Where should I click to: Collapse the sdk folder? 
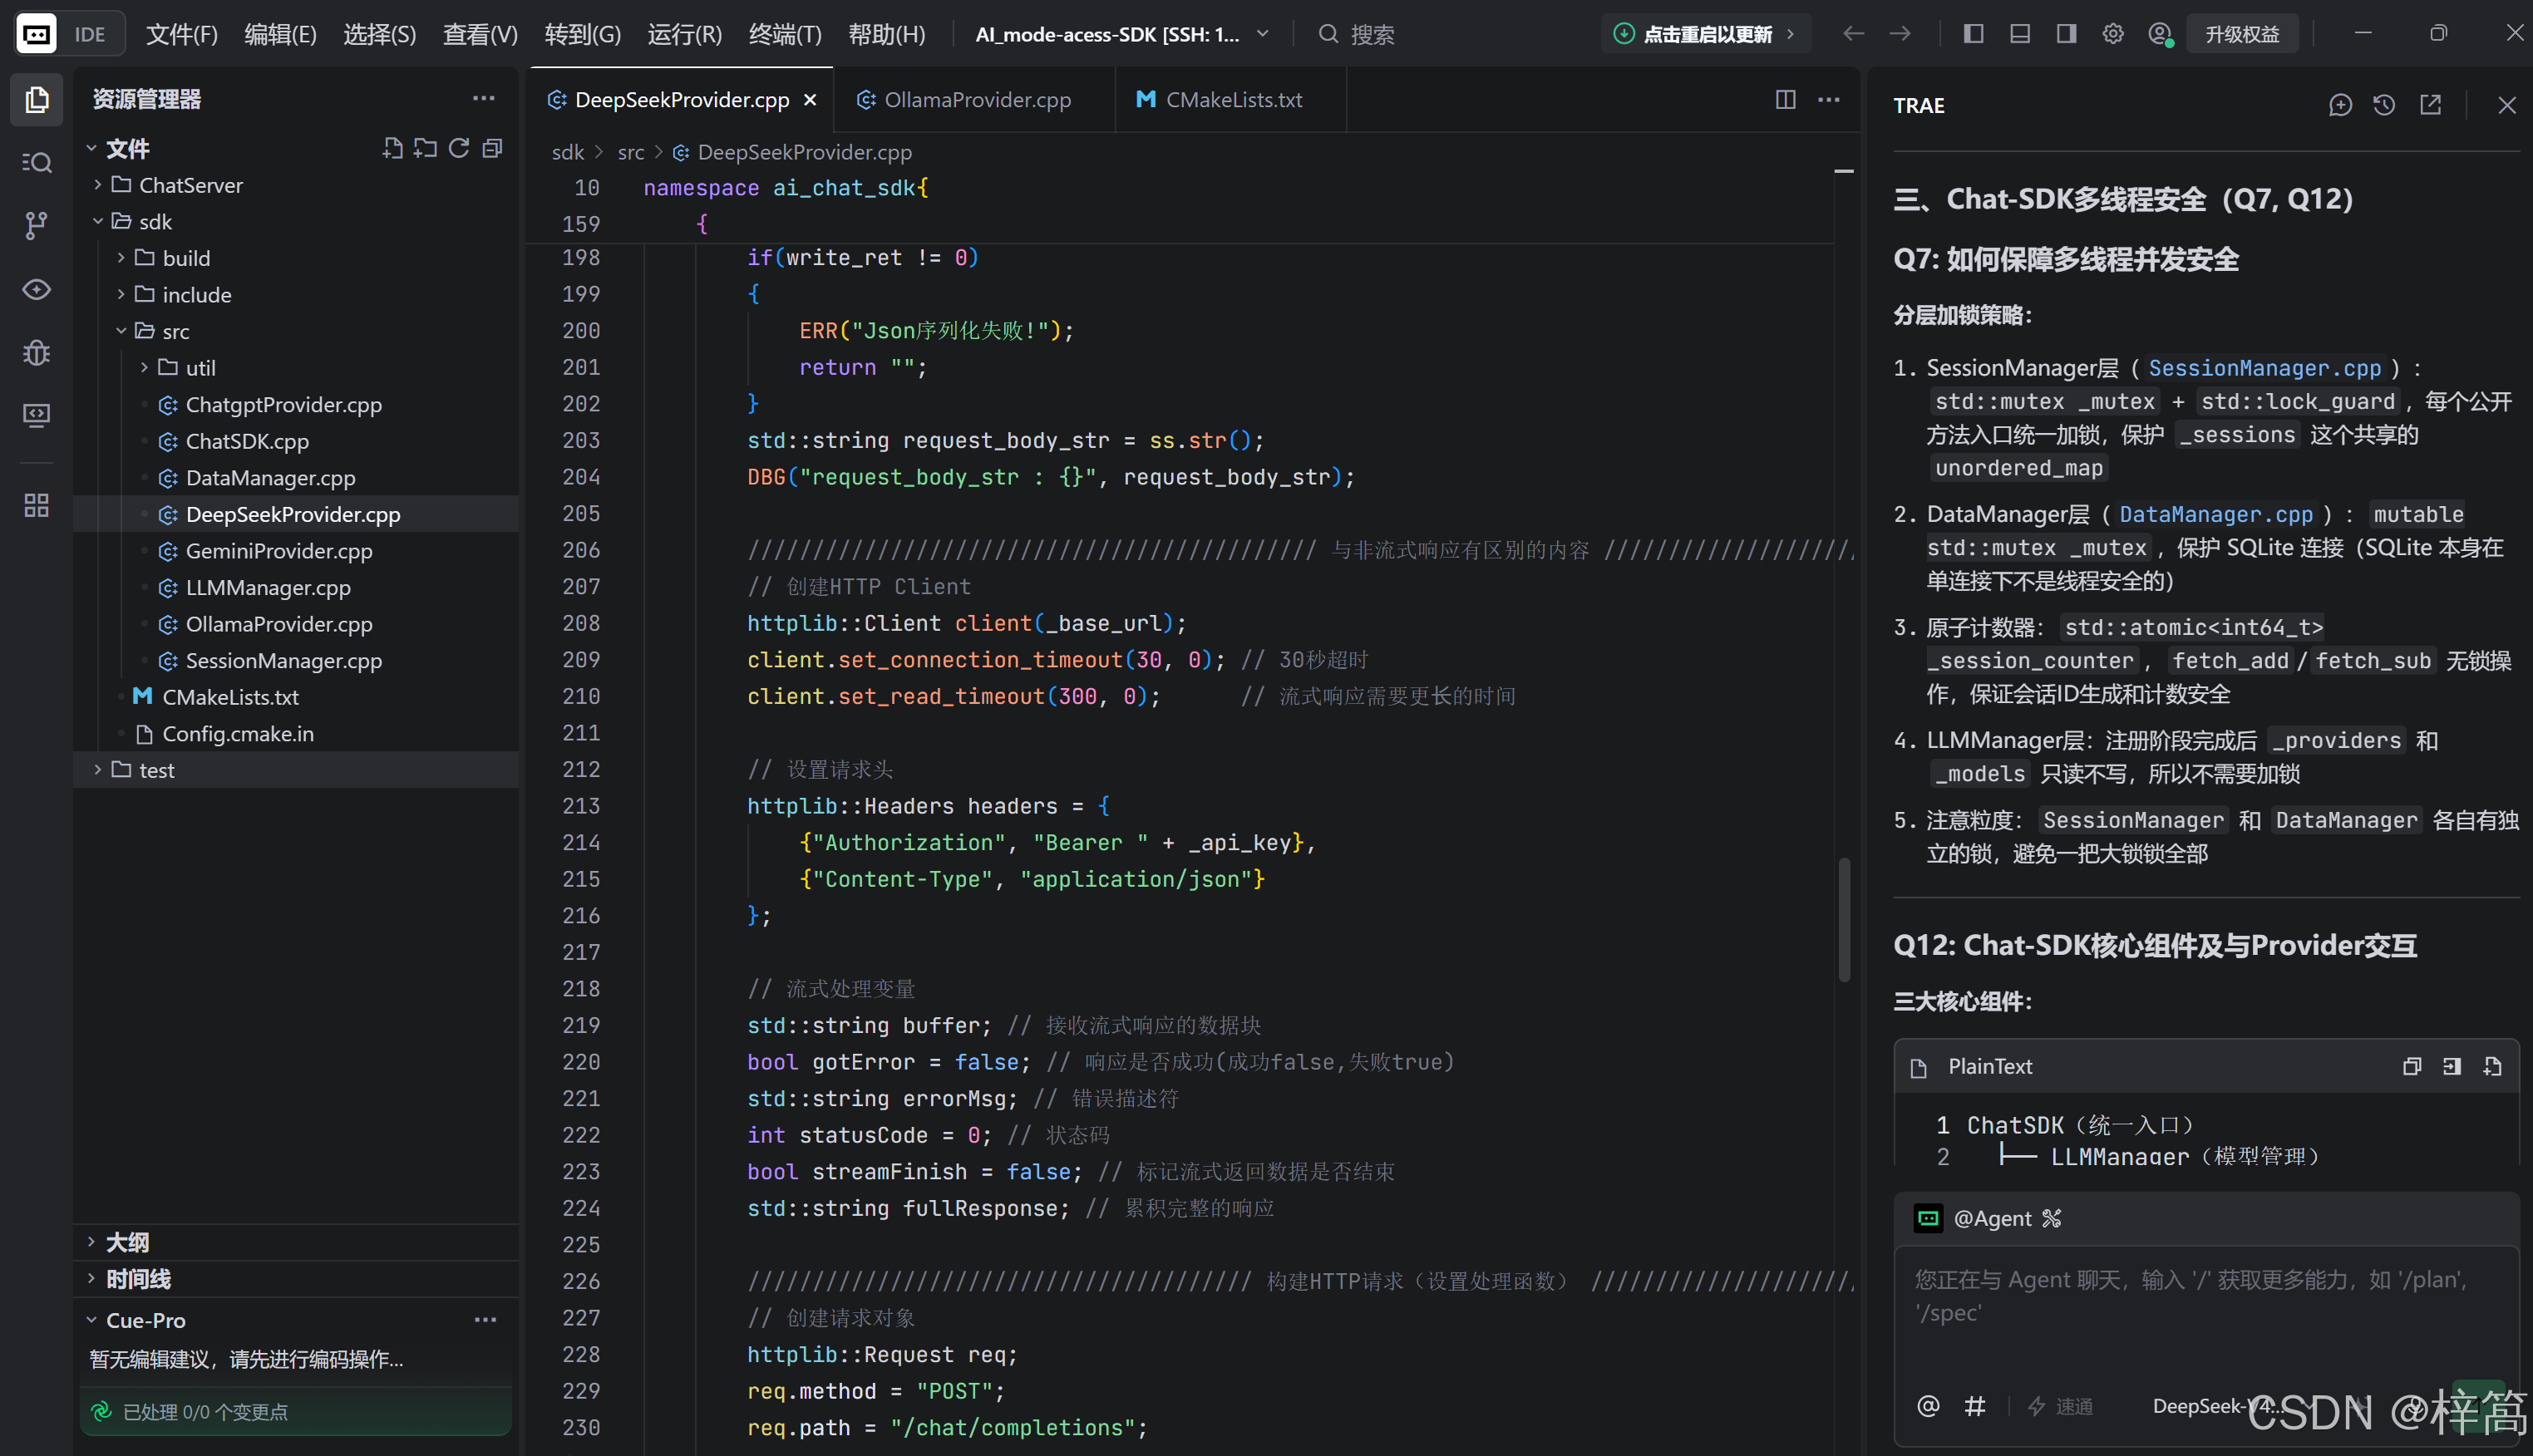tap(296, 222)
